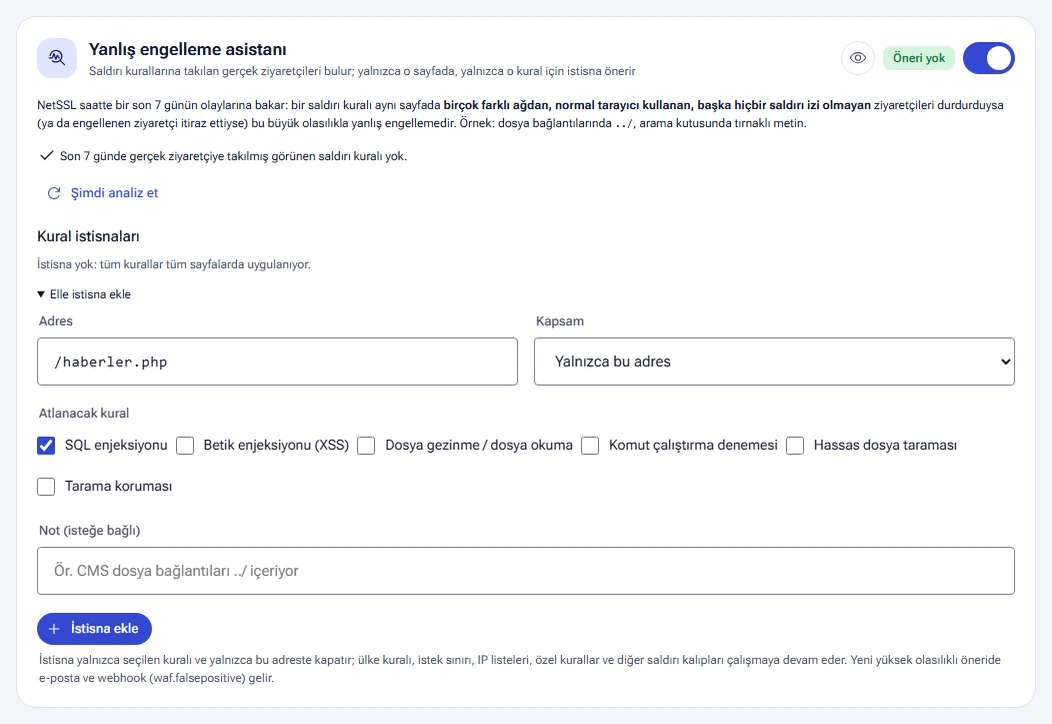Image resolution: width=1052 pixels, height=724 pixels.
Task: Click the 'Yanlış engelleme asistanı' title
Action: pyautogui.click(x=187, y=49)
